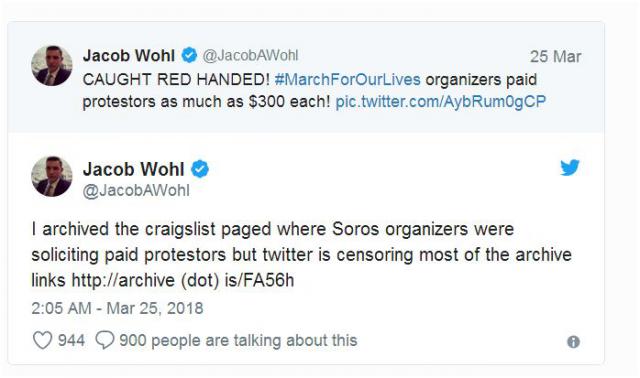Click '900 people are talking about this'
The height and width of the screenshot is (378, 640).
(x=238, y=340)
